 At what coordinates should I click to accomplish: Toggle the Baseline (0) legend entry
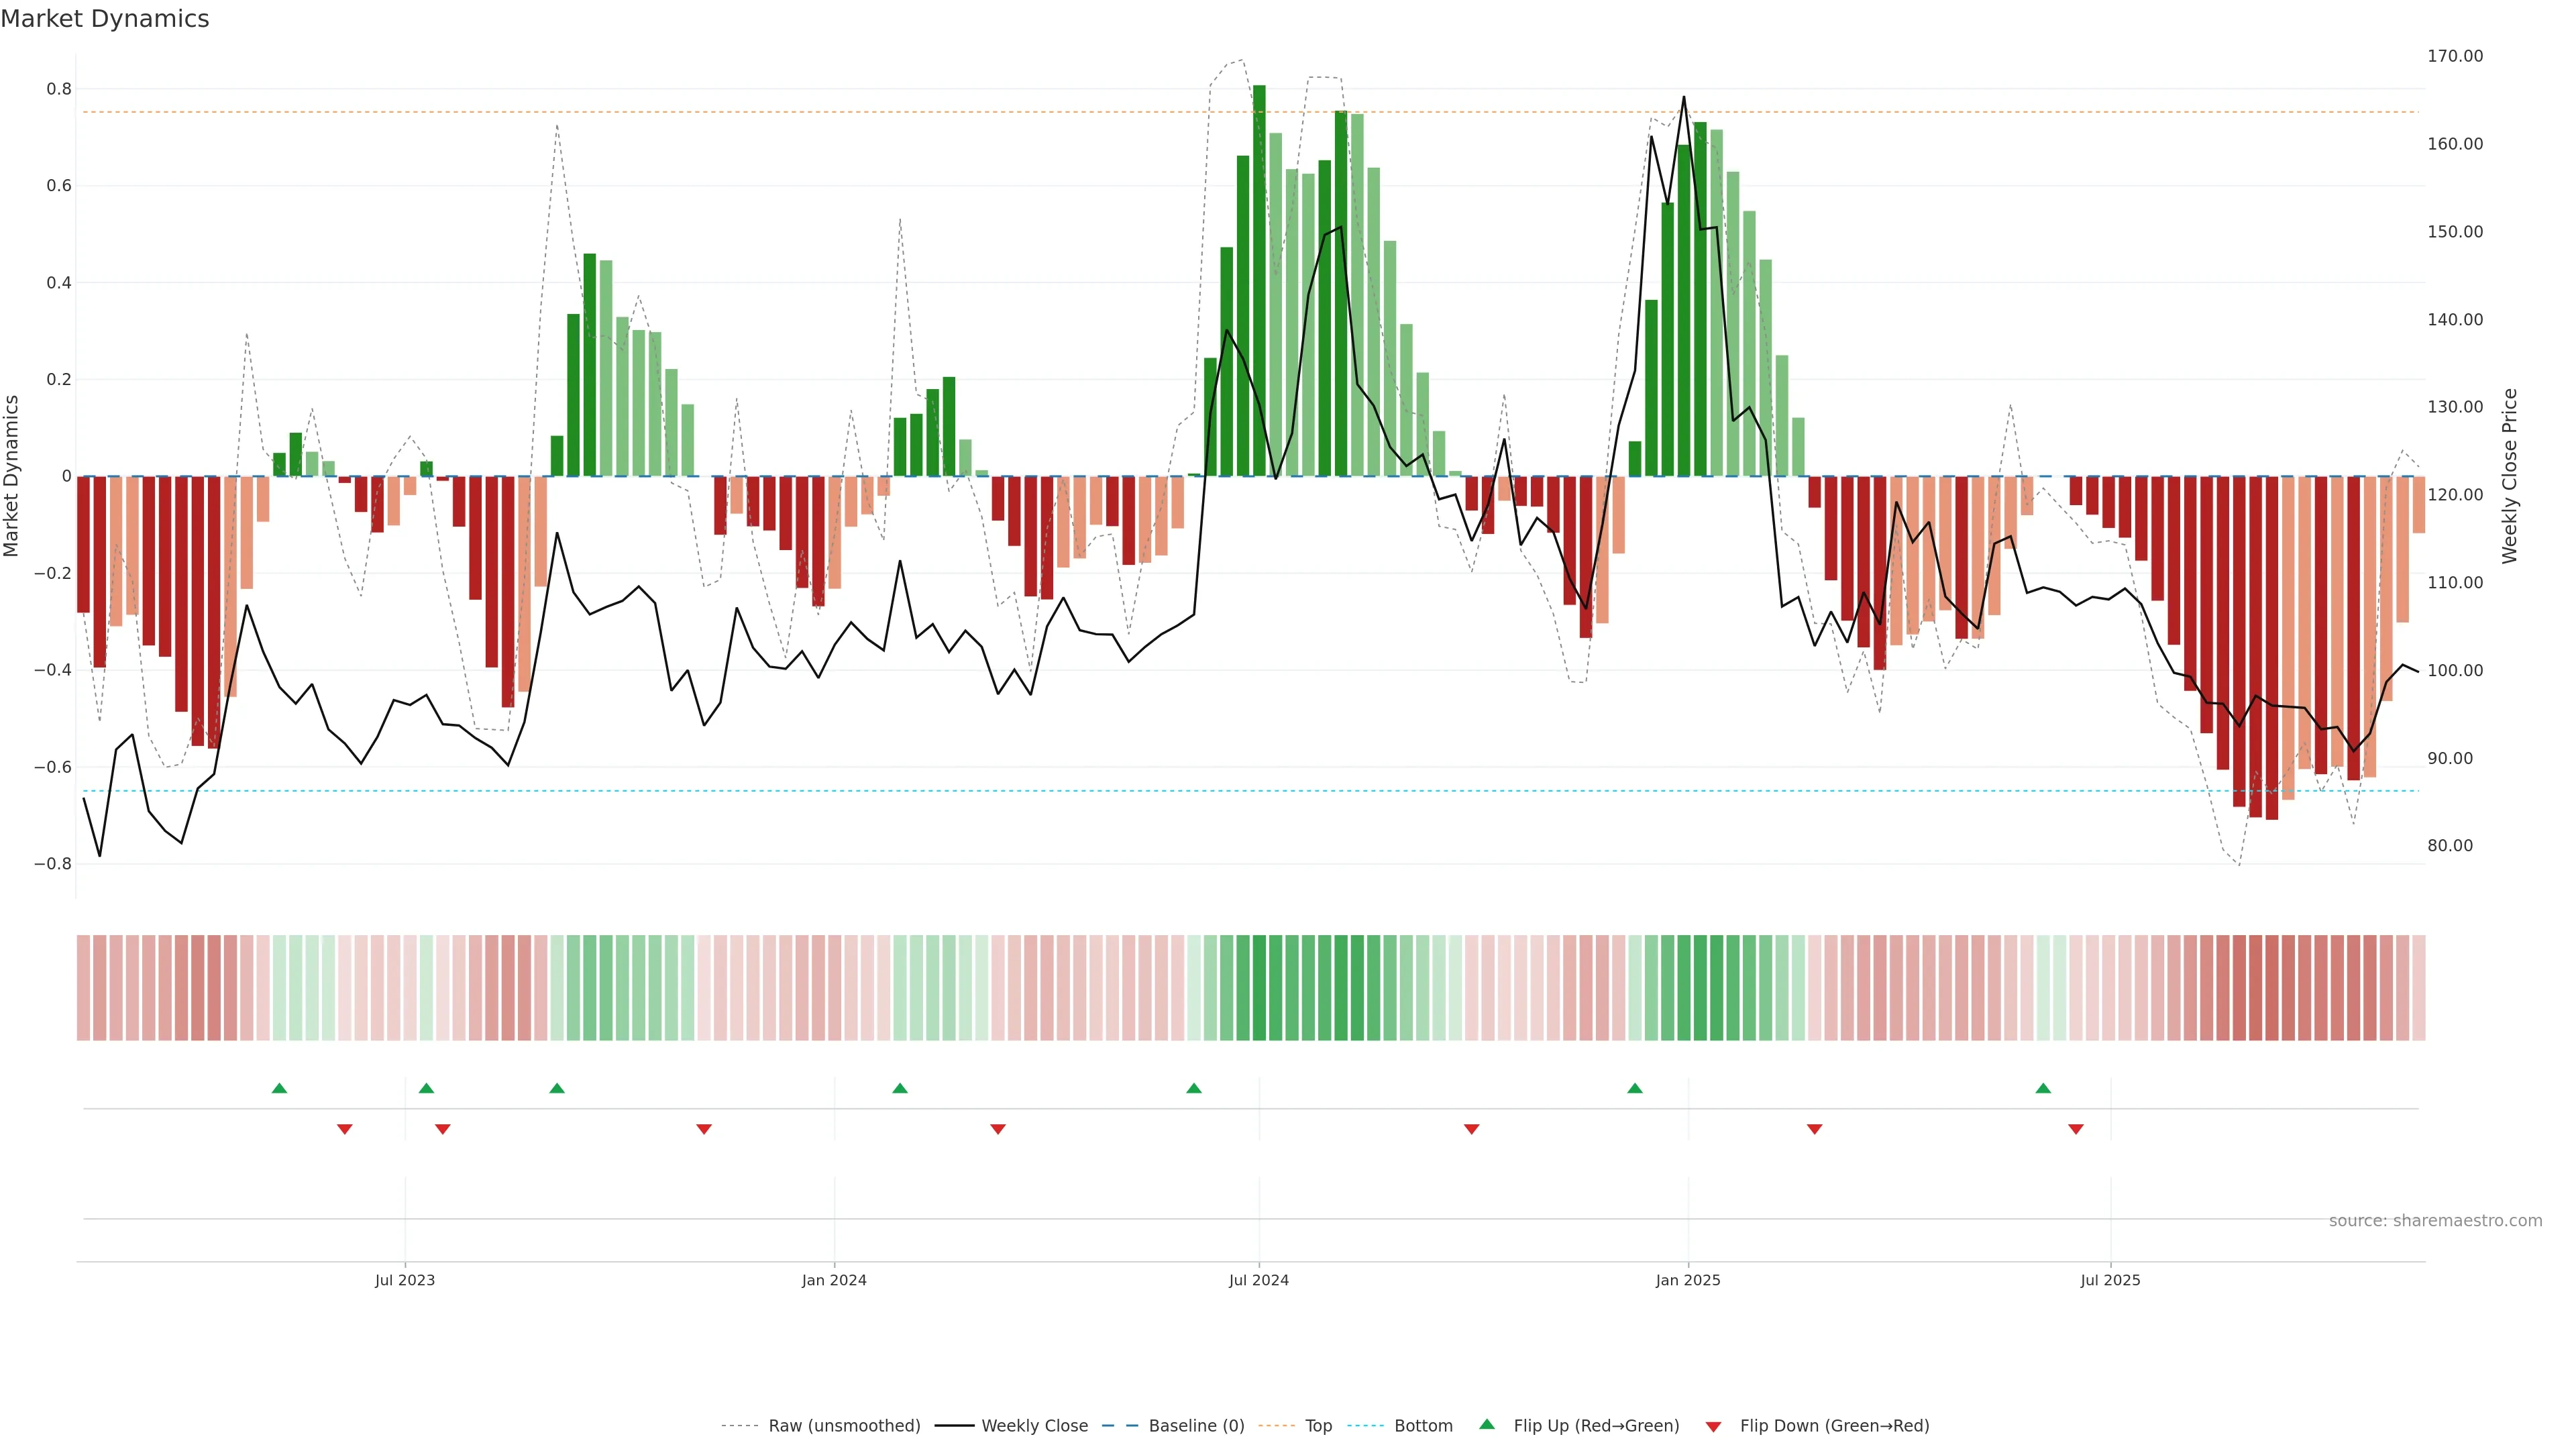[x=1196, y=1426]
